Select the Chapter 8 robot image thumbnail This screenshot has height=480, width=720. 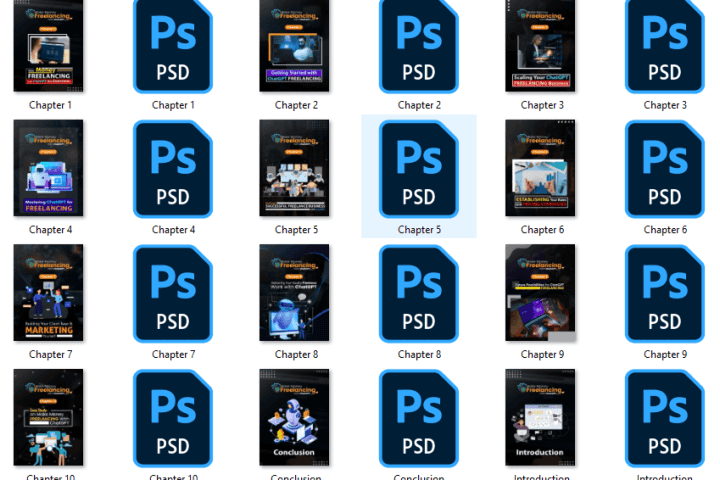point(294,293)
